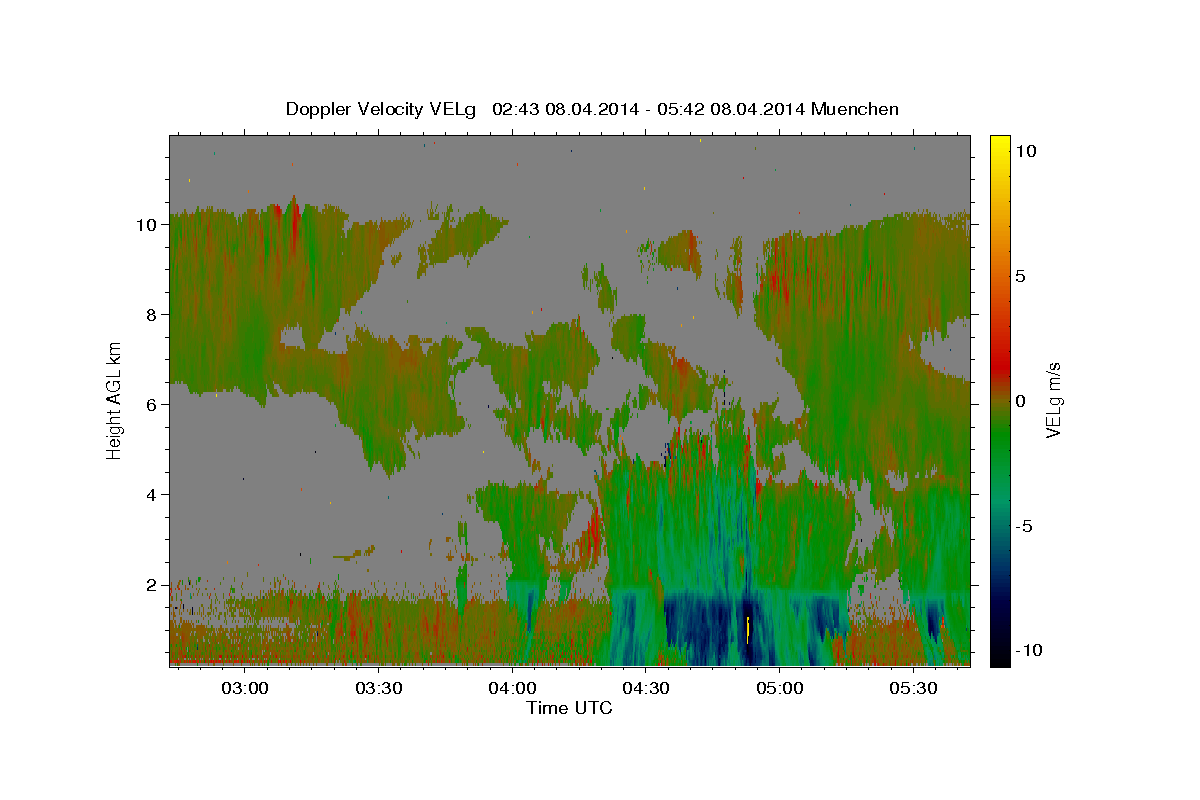
Task: Click the 'Time UTC' axis title
Action: pos(569,708)
